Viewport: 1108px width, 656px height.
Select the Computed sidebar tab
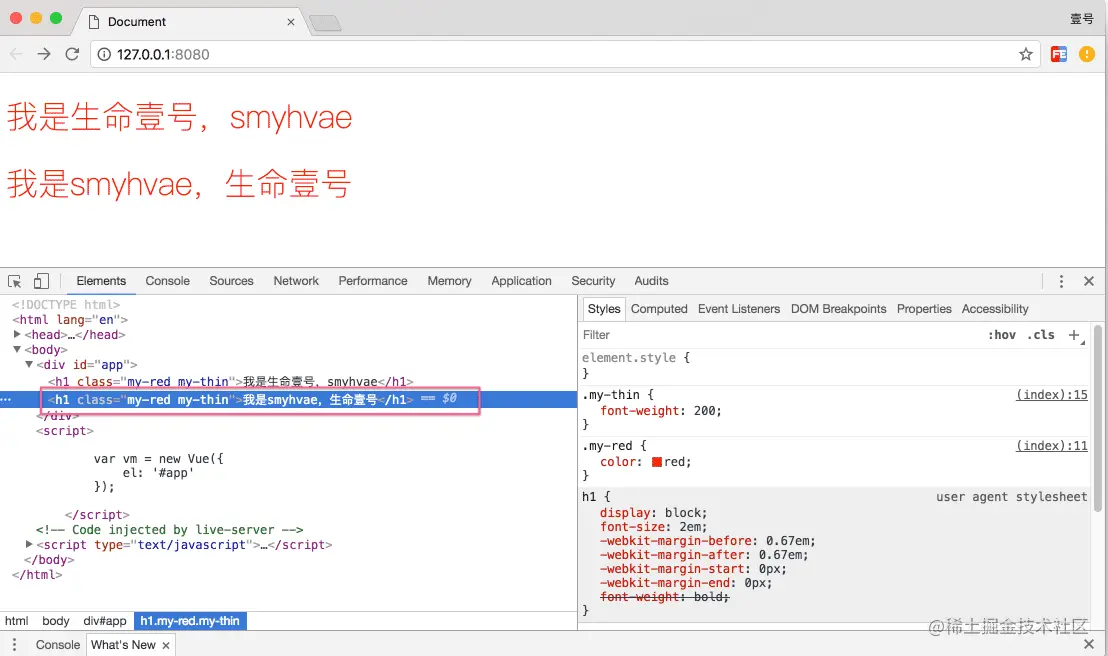(659, 309)
